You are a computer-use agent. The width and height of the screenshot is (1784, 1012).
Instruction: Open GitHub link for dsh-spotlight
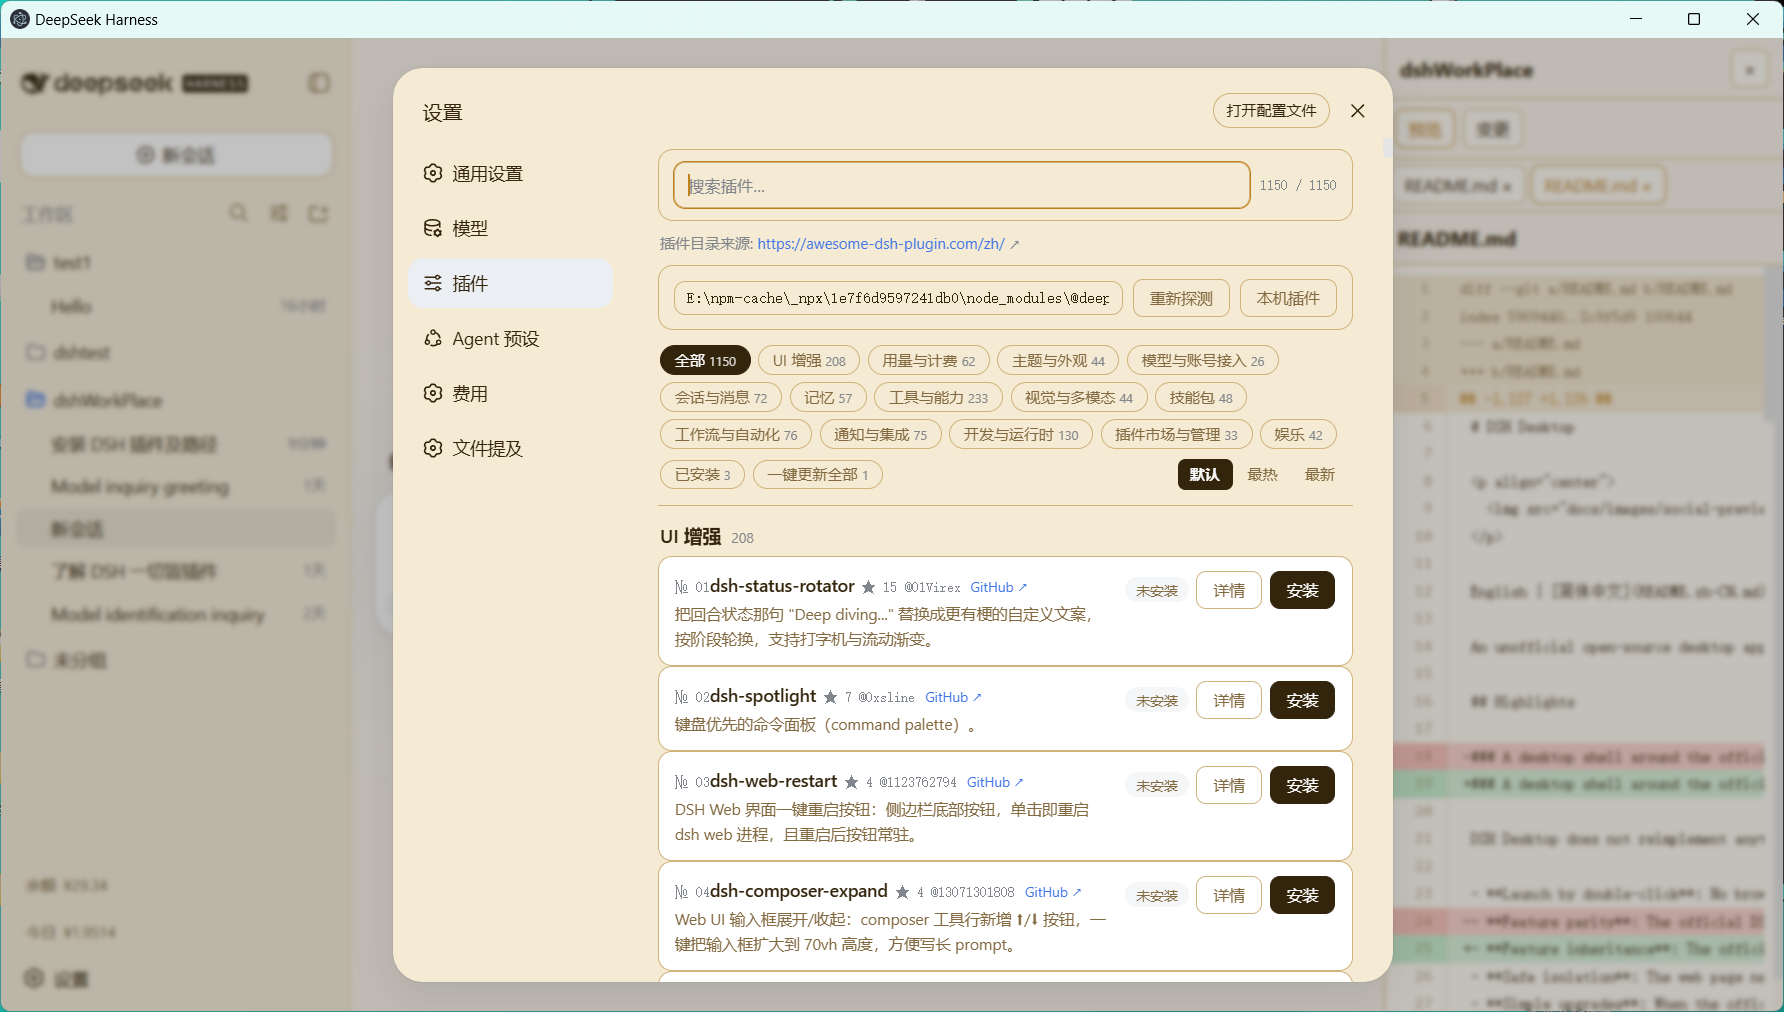(953, 698)
